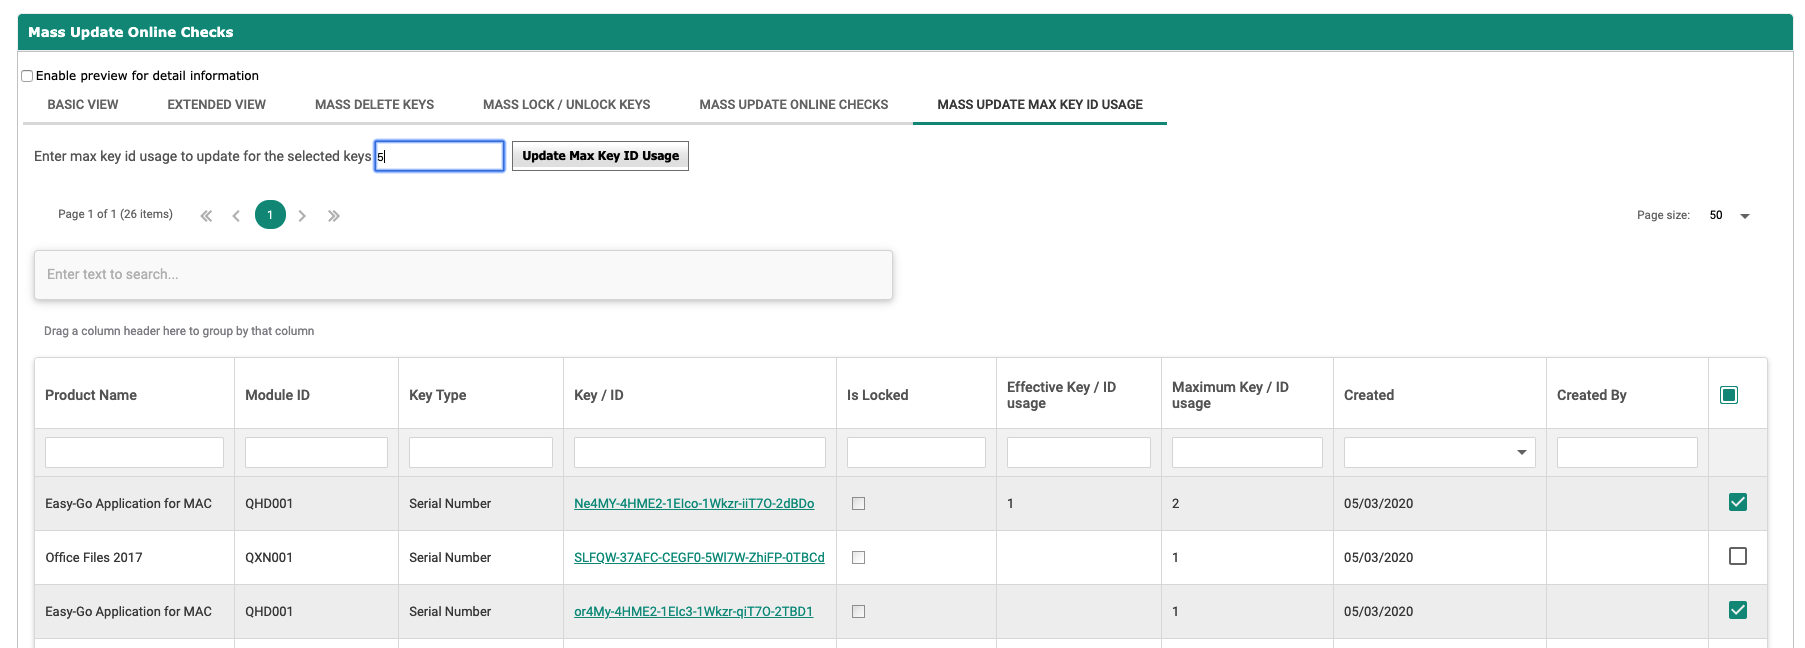
Task: Select page 1 in the pager
Action: 270,215
